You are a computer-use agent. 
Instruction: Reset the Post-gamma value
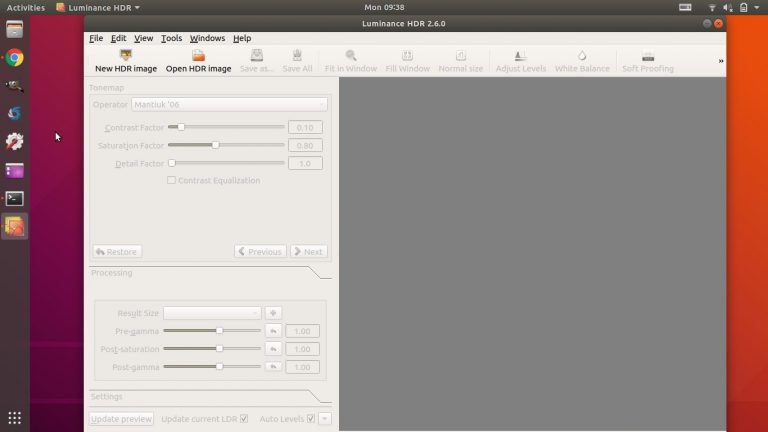pyautogui.click(x=273, y=367)
